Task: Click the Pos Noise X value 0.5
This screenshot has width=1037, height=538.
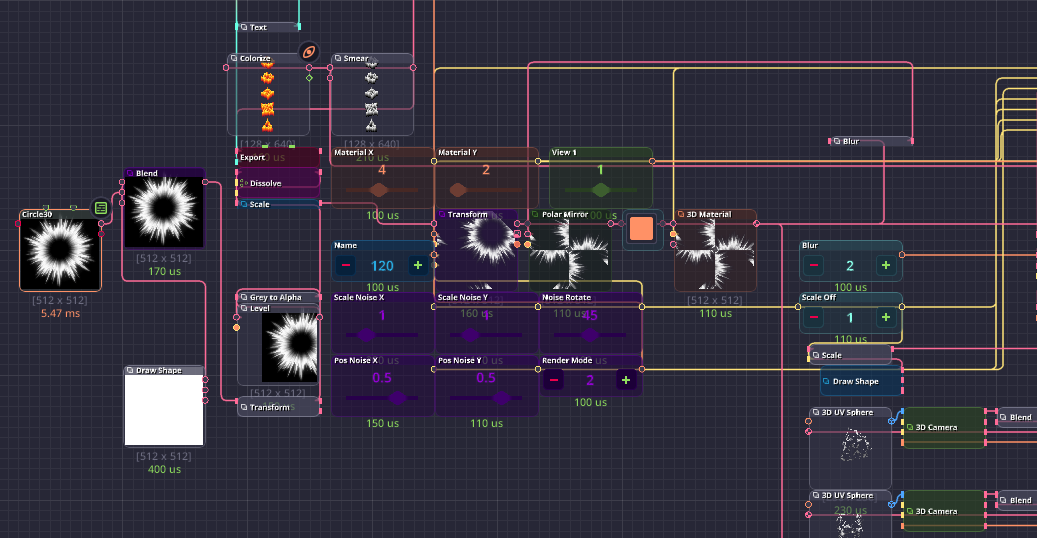Action: pyautogui.click(x=382, y=378)
